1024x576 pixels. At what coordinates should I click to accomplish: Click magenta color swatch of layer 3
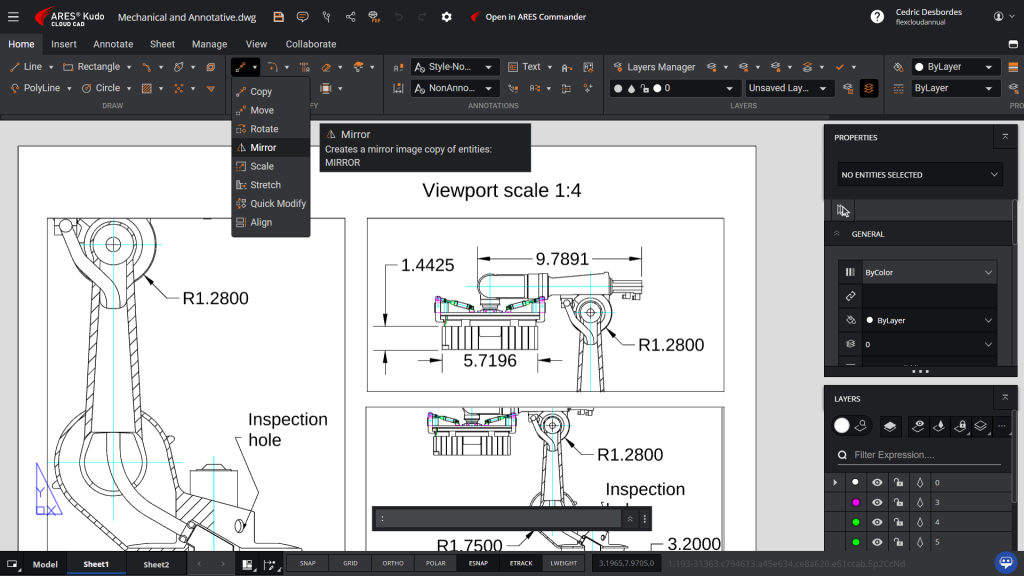point(856,502)
